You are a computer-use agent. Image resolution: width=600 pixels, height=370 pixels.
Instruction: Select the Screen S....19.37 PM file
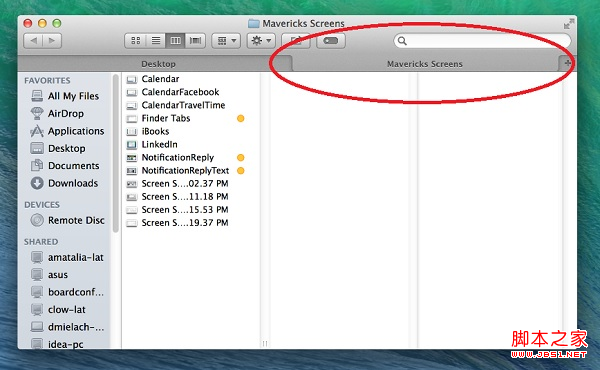coord(184,223)
